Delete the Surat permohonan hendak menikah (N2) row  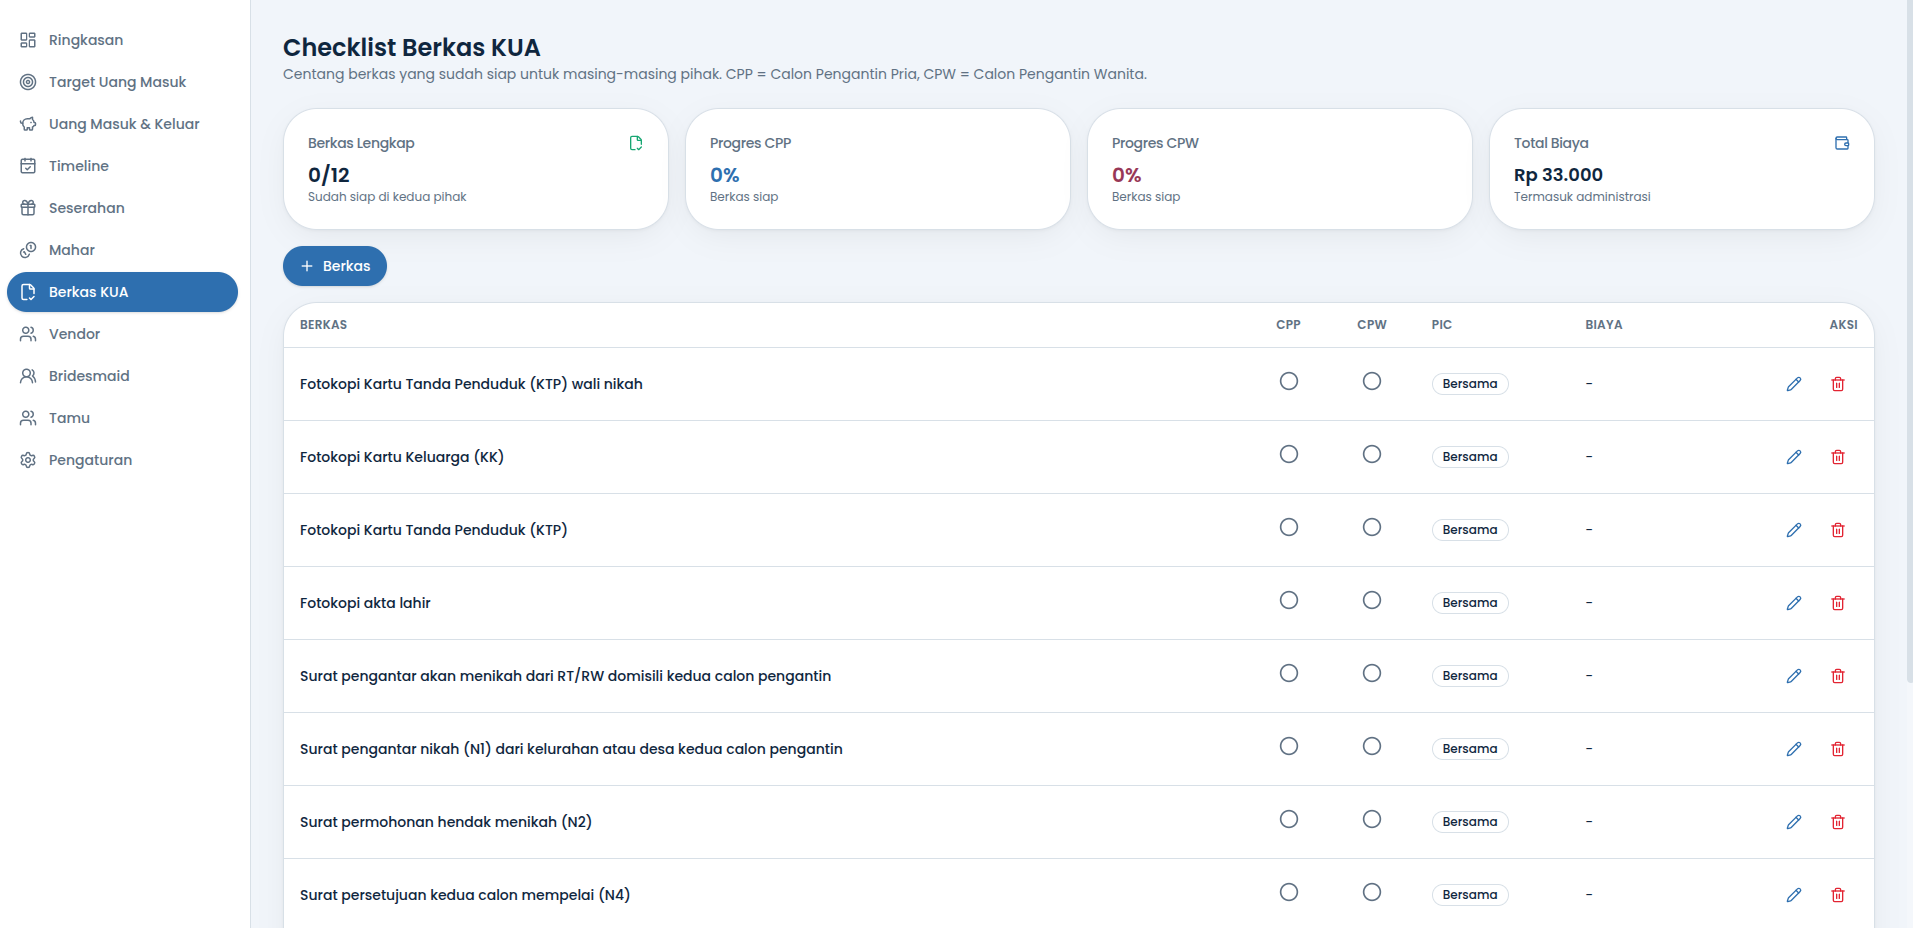(x=1838, y=822)
